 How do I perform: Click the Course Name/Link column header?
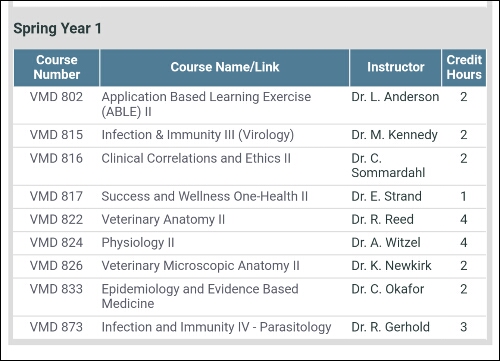coord(225,67)
